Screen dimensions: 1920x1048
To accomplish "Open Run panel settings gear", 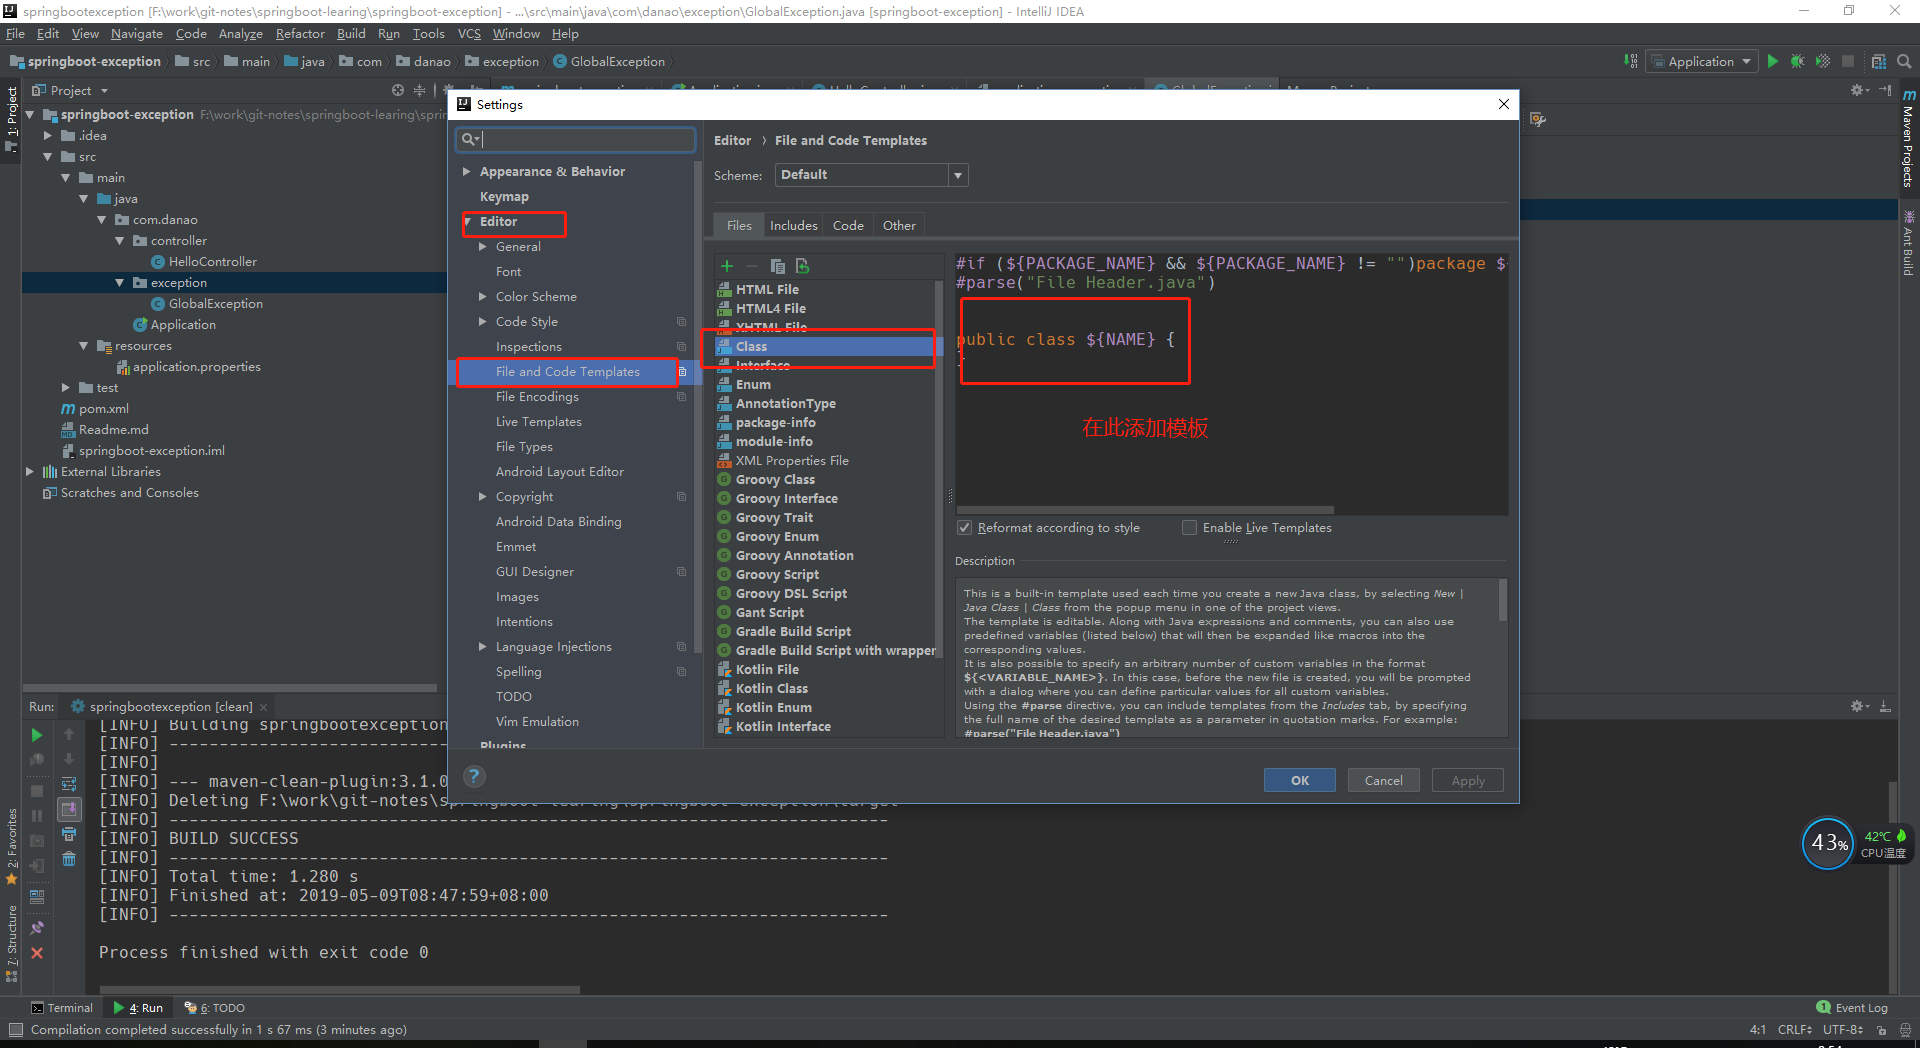I will click(1859, 706).
